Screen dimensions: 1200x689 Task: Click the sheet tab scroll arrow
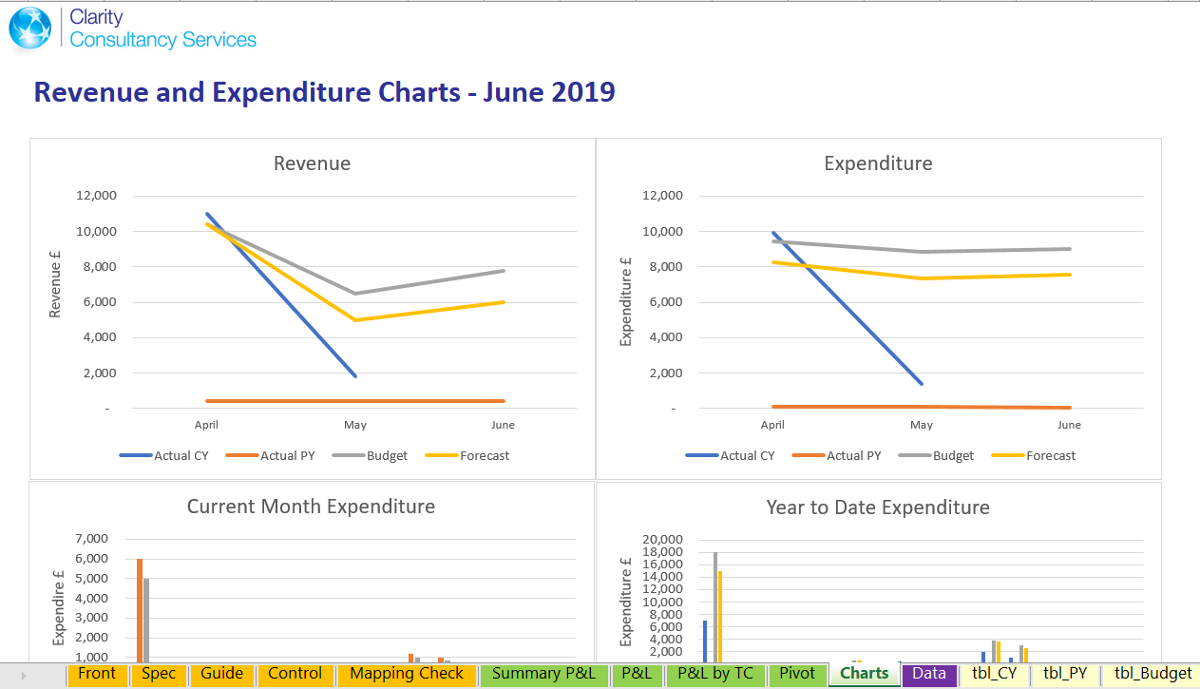[x=23, y=676]
